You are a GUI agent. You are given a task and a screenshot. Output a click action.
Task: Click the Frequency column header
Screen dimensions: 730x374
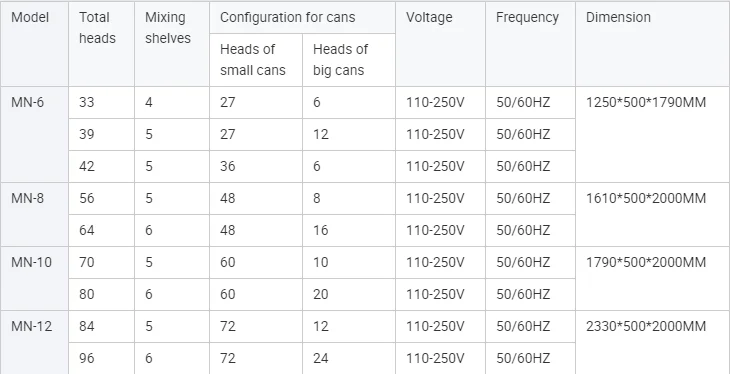(x=530, y=44)
